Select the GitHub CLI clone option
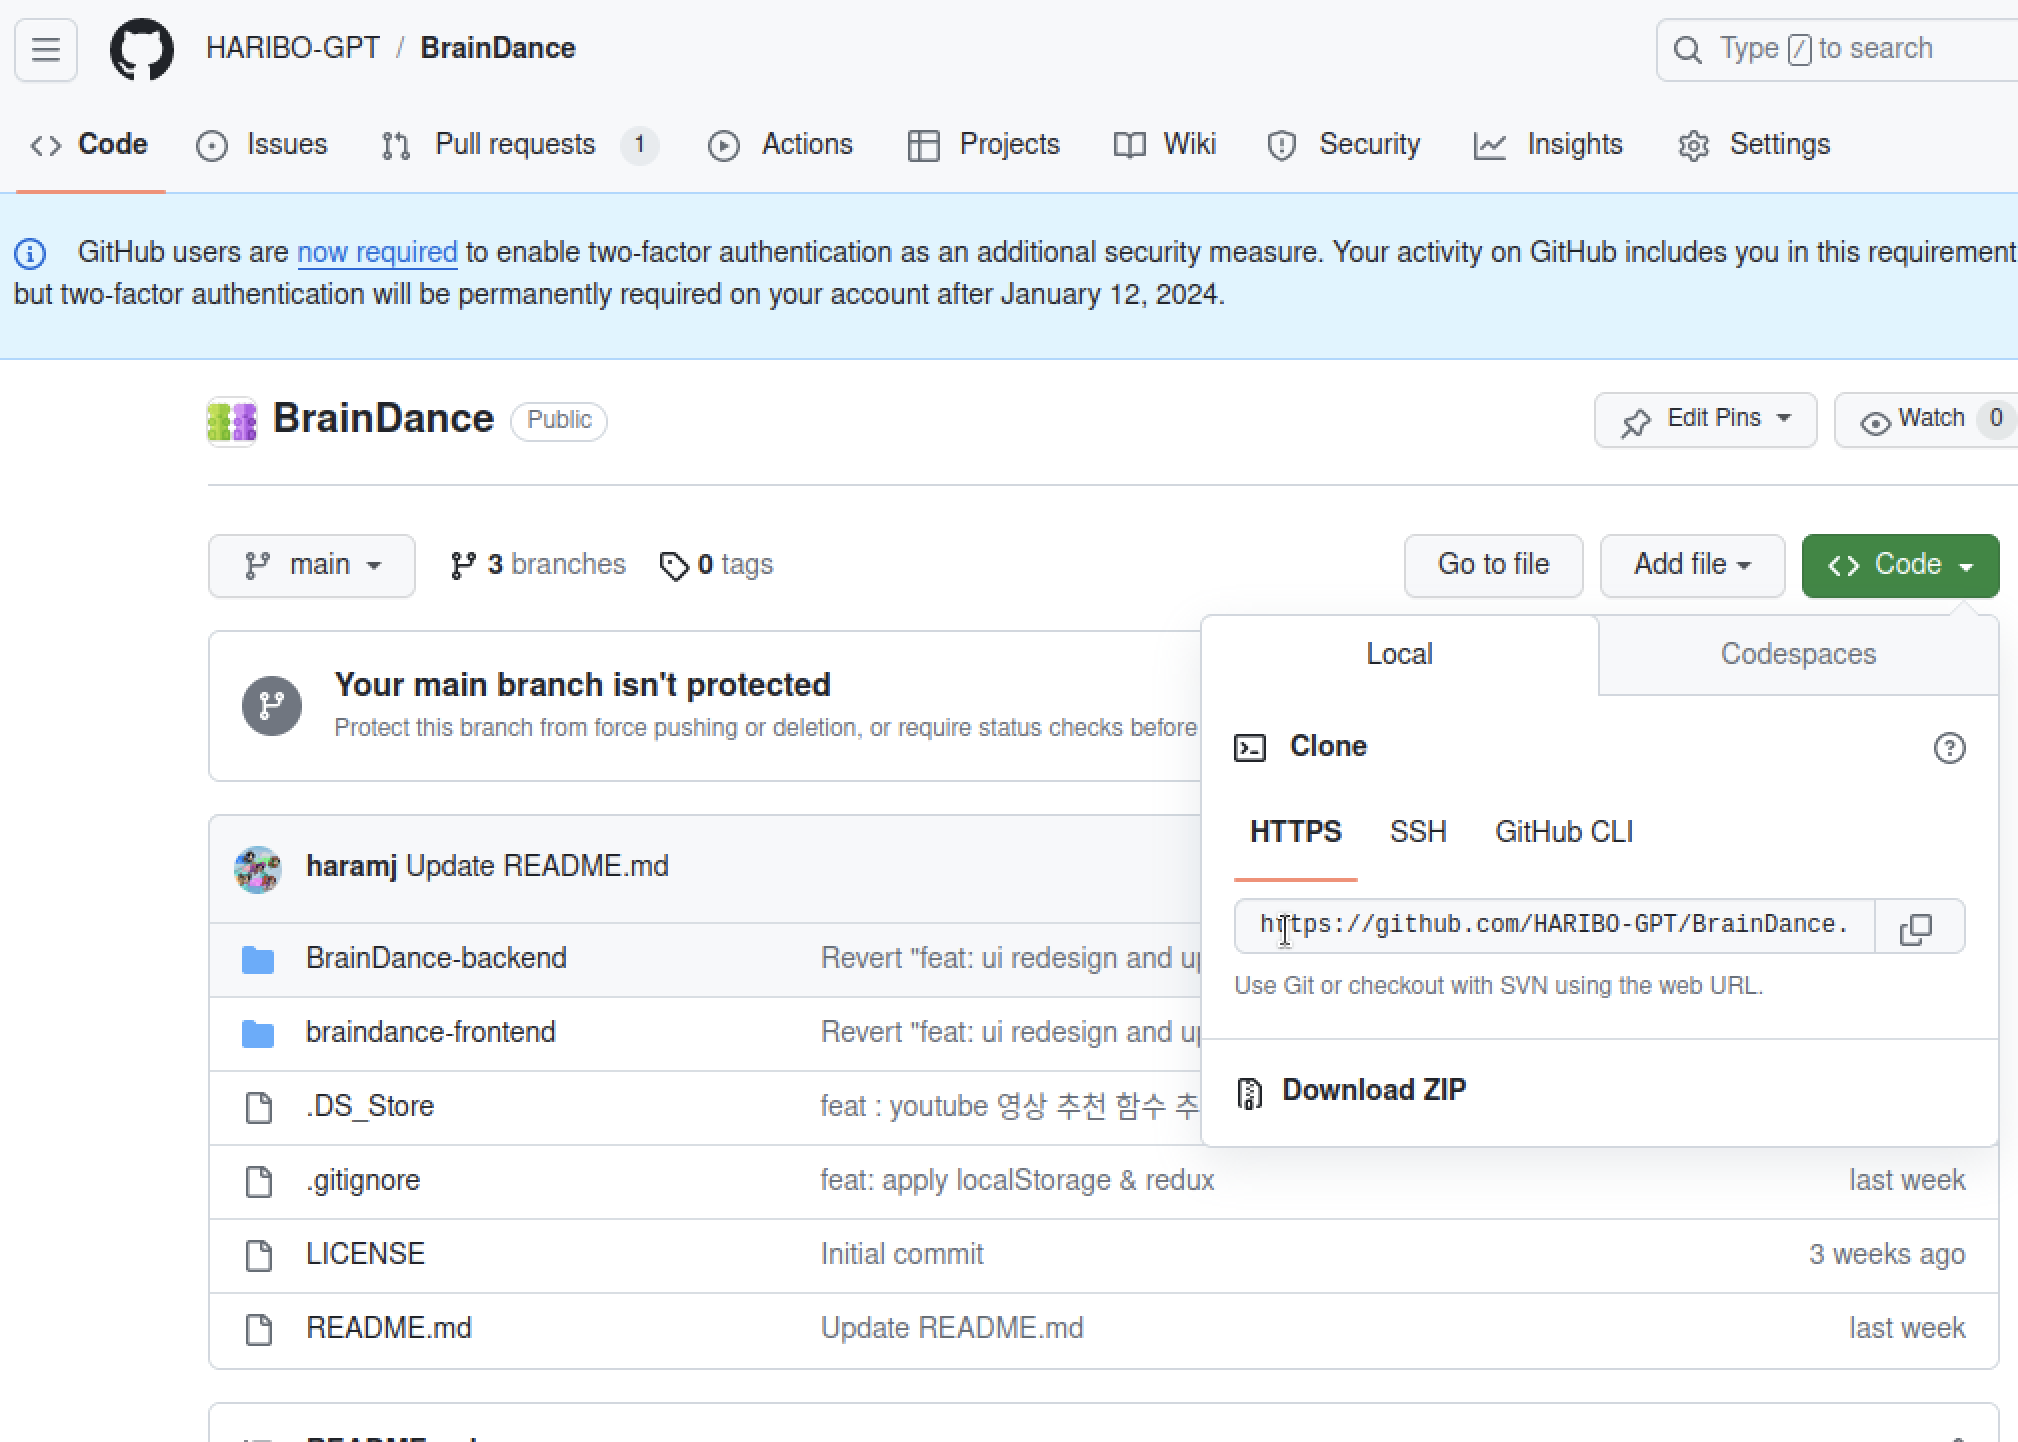Screen dimensions: 2018x1442 (1564, 833)
